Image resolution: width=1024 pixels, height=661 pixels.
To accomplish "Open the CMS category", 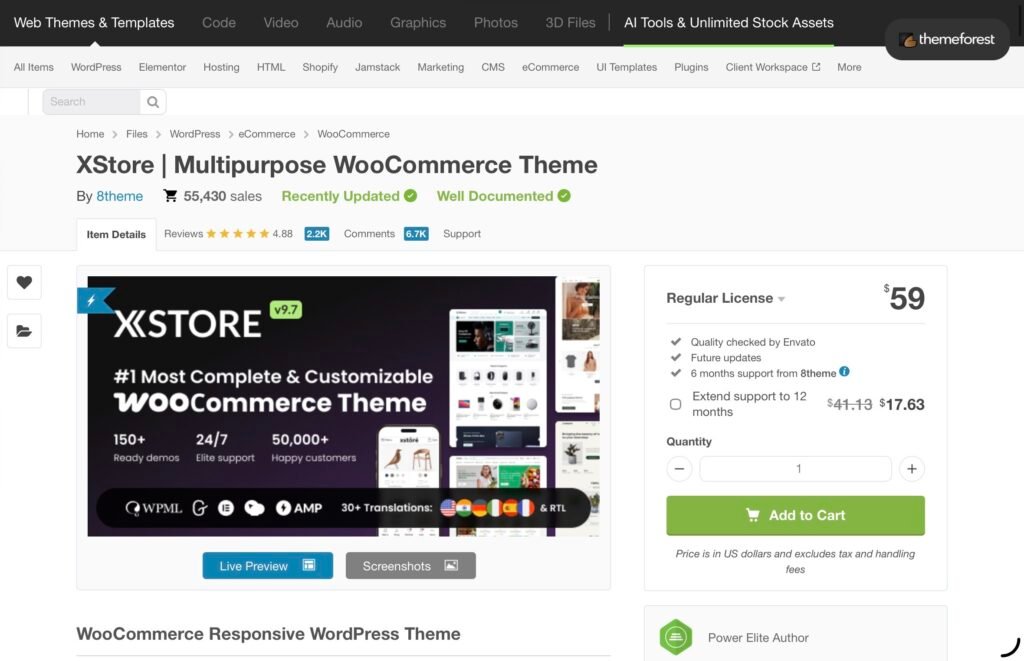I will [493, 67].
